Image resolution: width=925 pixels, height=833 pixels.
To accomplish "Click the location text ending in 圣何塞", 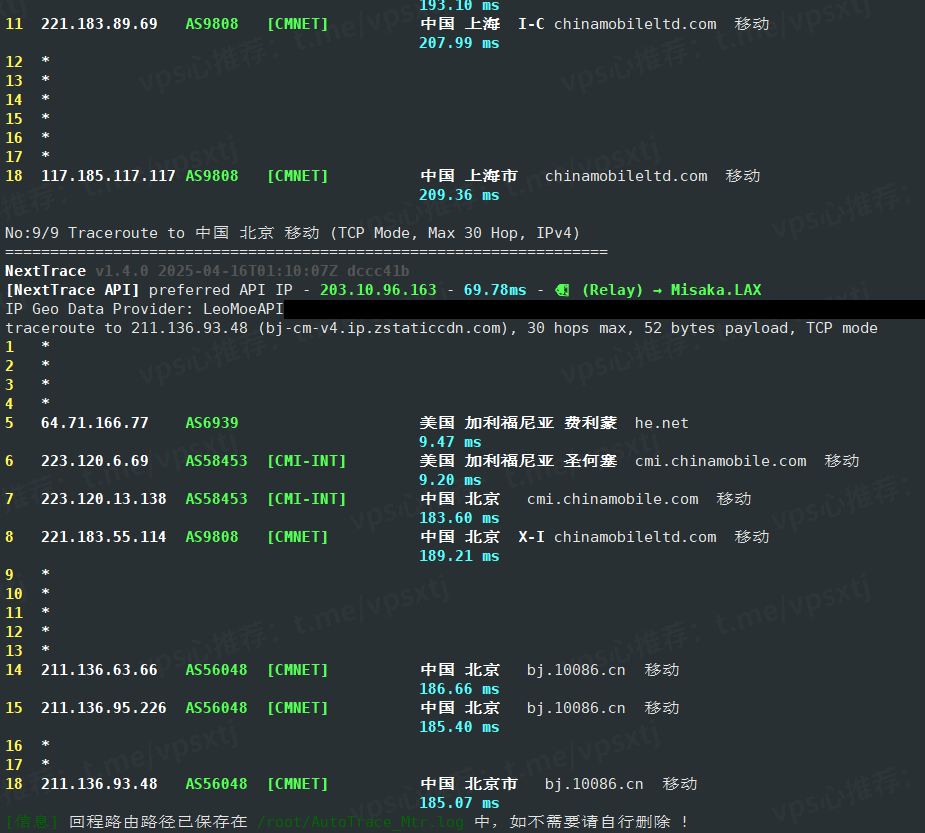I will pyautogui.click(x=519, y=461).
